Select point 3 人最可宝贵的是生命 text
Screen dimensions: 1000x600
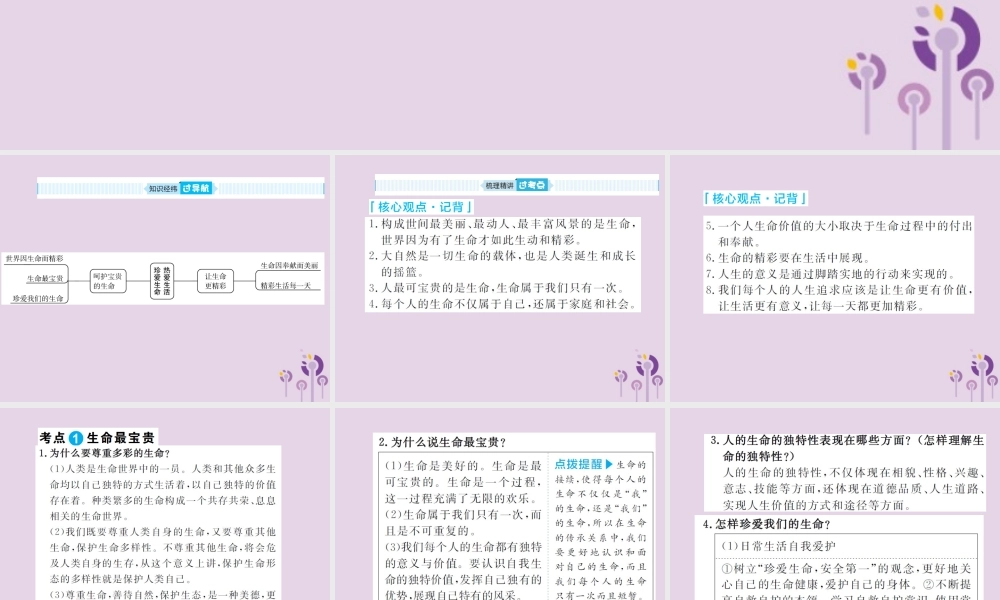(x=497, y=288)
